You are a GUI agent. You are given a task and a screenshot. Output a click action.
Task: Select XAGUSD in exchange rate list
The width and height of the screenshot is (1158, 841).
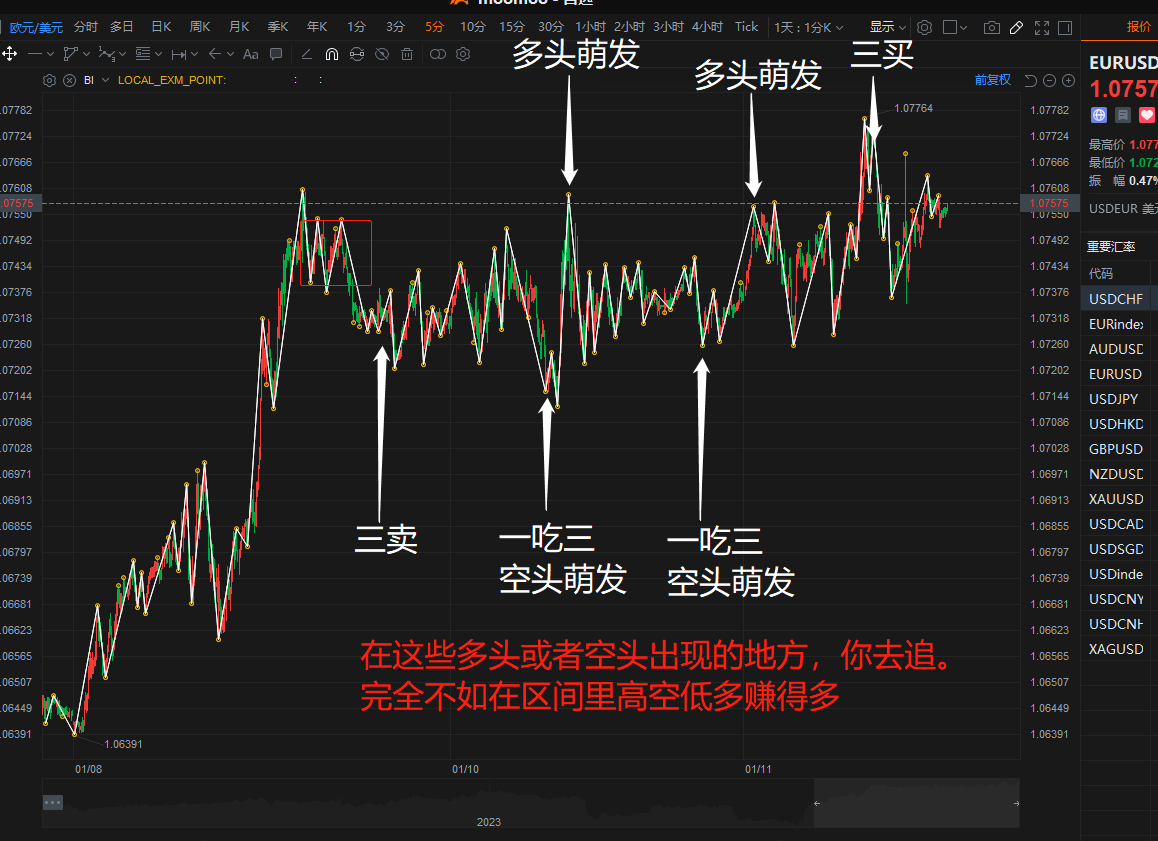coord(1119,649)
